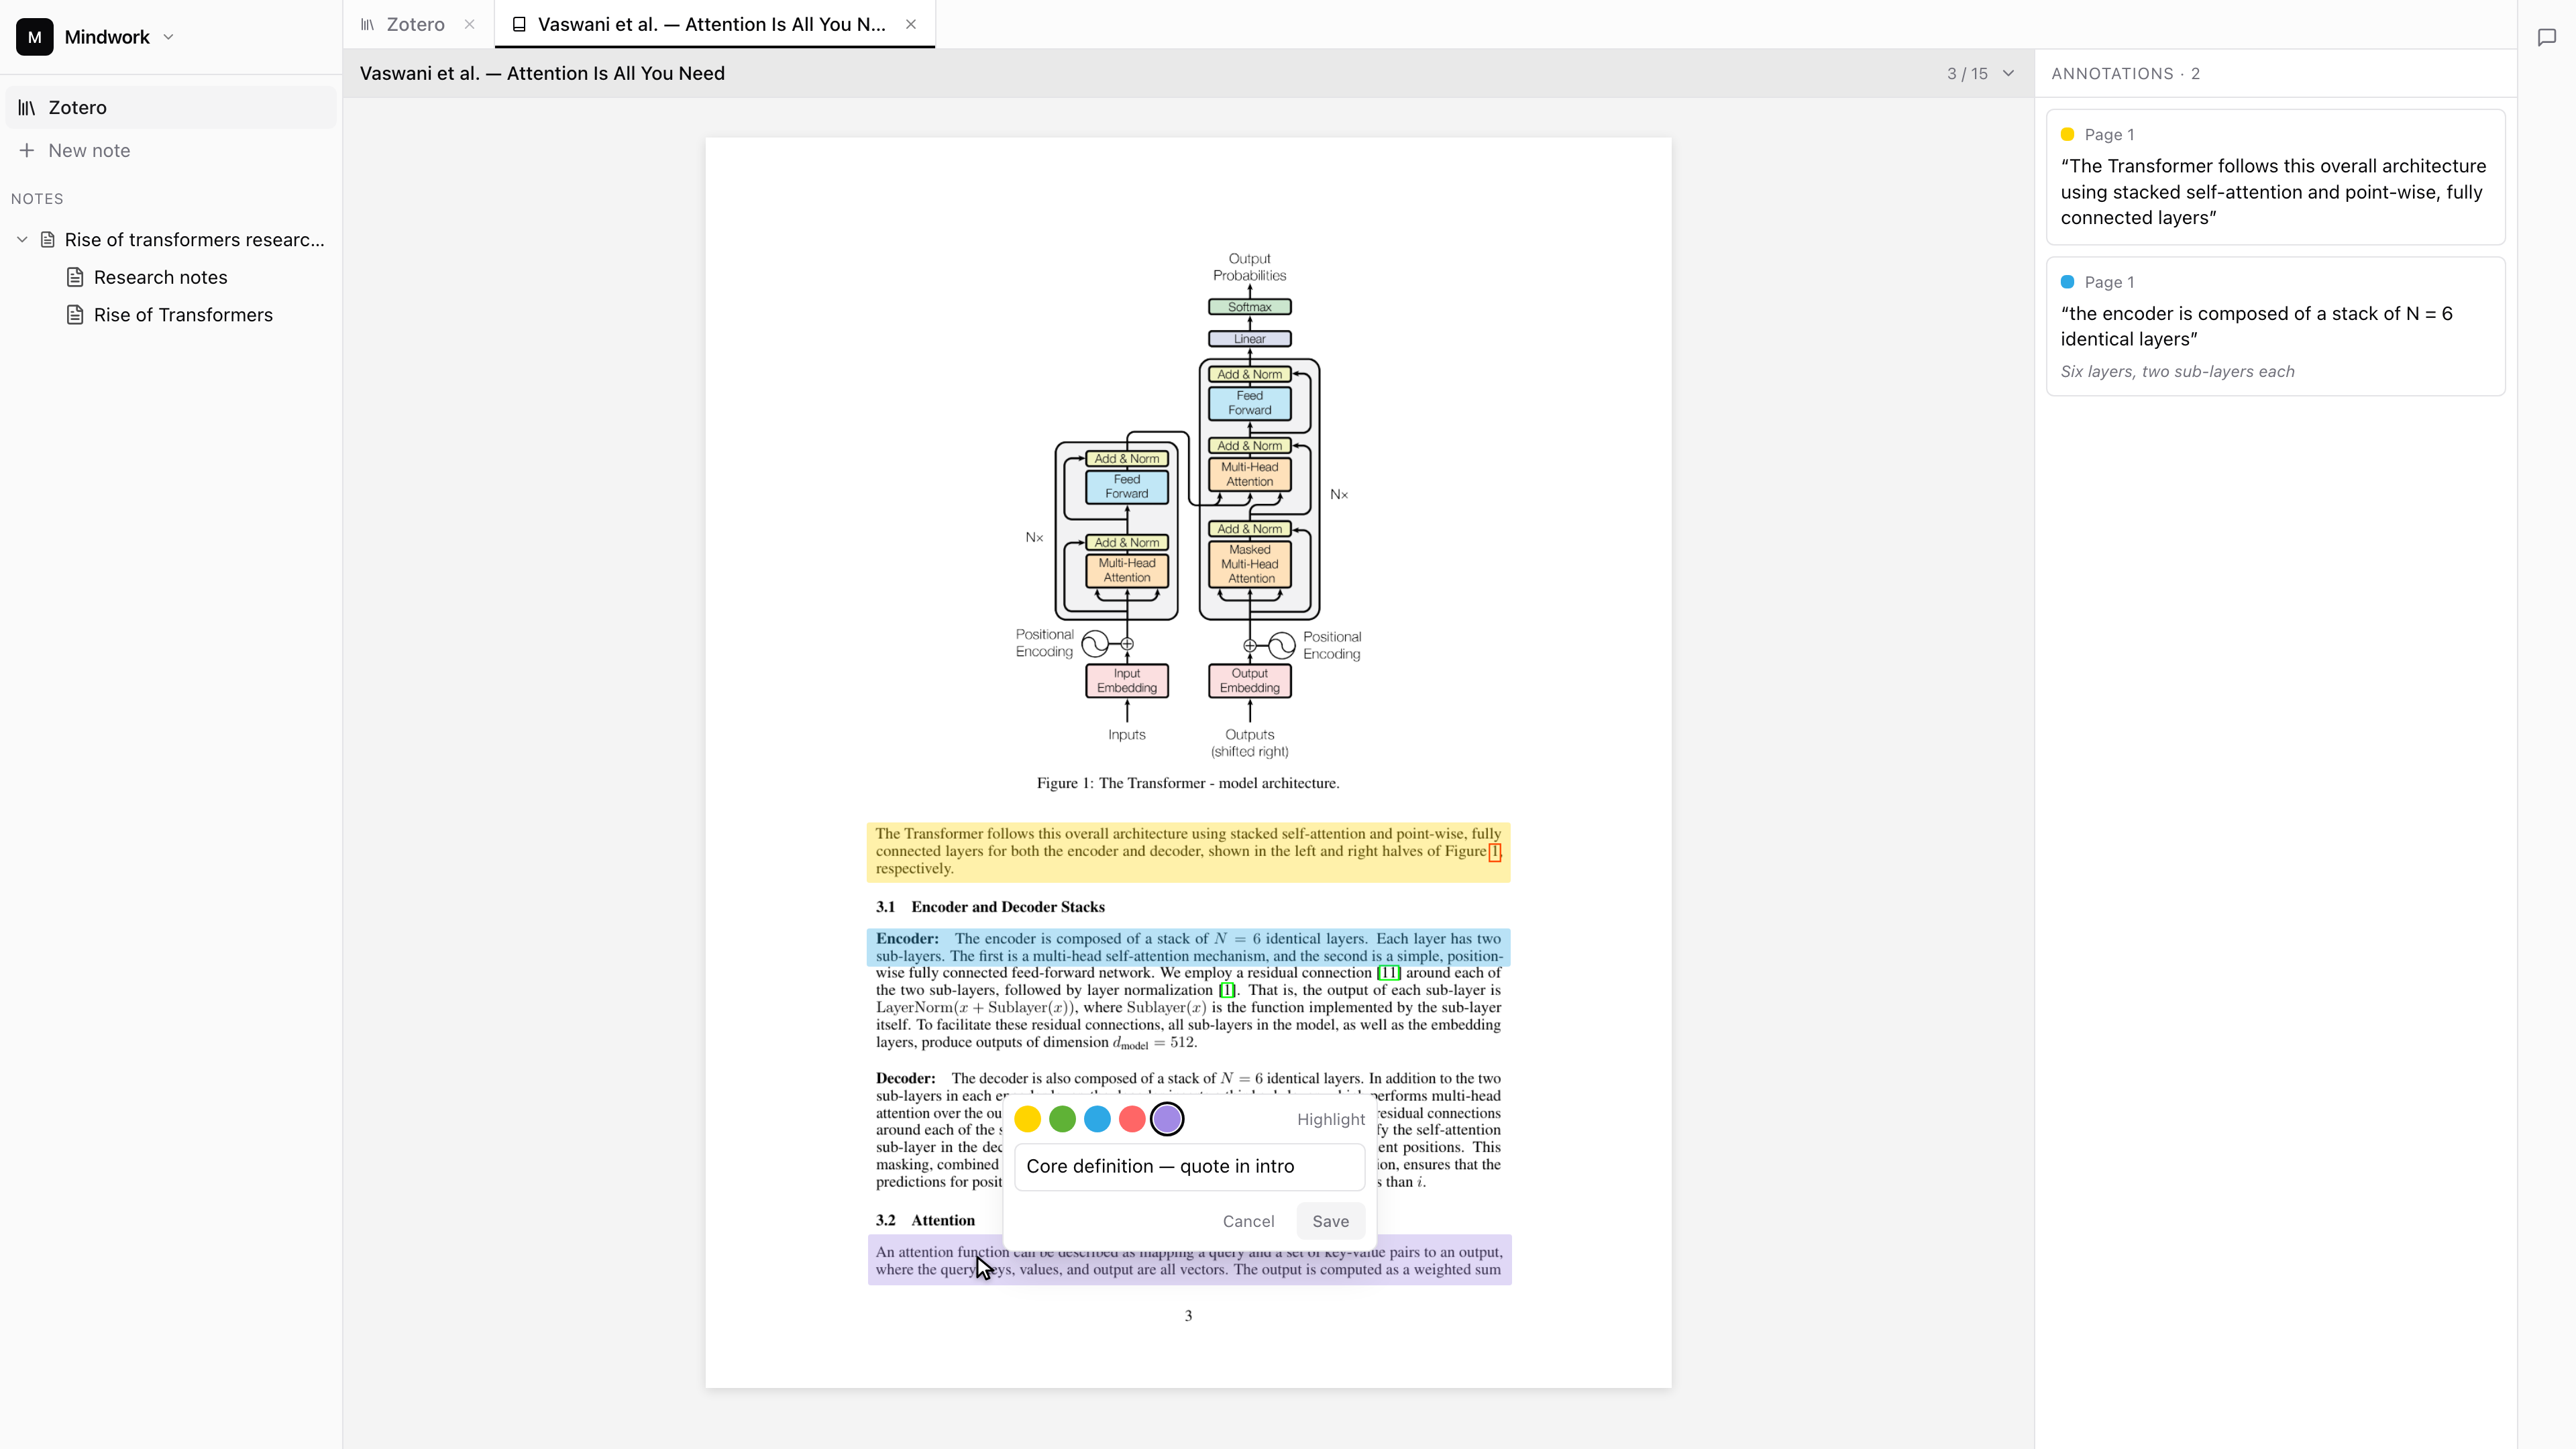Pick the green highlight color
The image size is (2576, 1449).
click(x=1062, y=1119)
